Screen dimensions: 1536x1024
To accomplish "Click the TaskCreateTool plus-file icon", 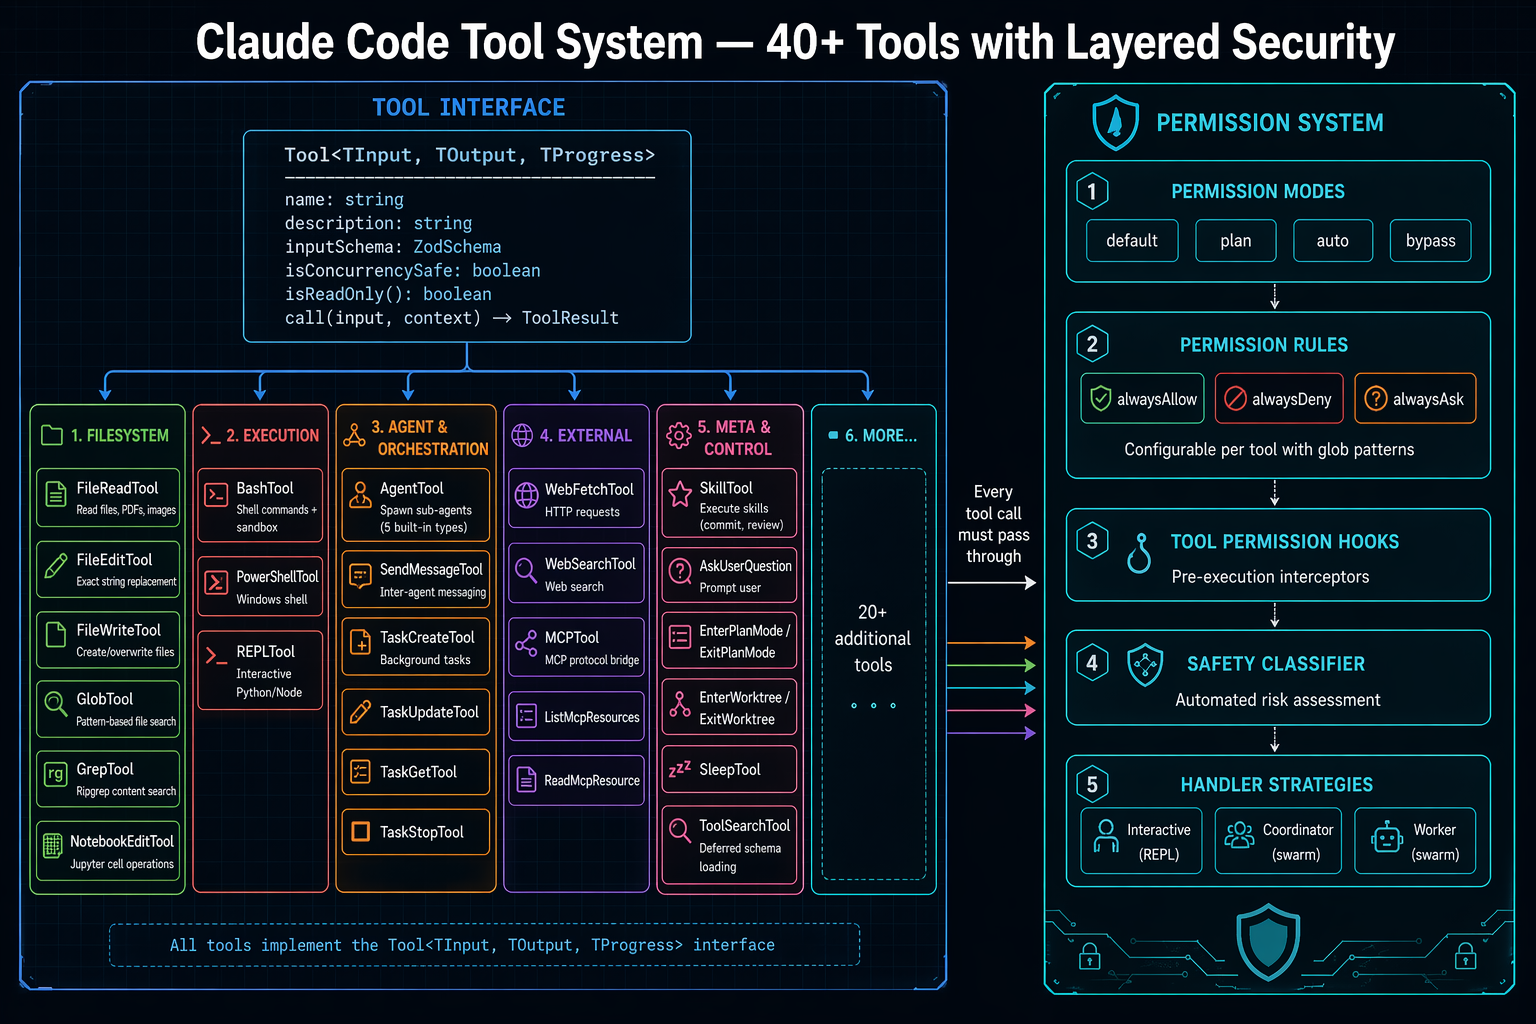I will tap(360, 644).
